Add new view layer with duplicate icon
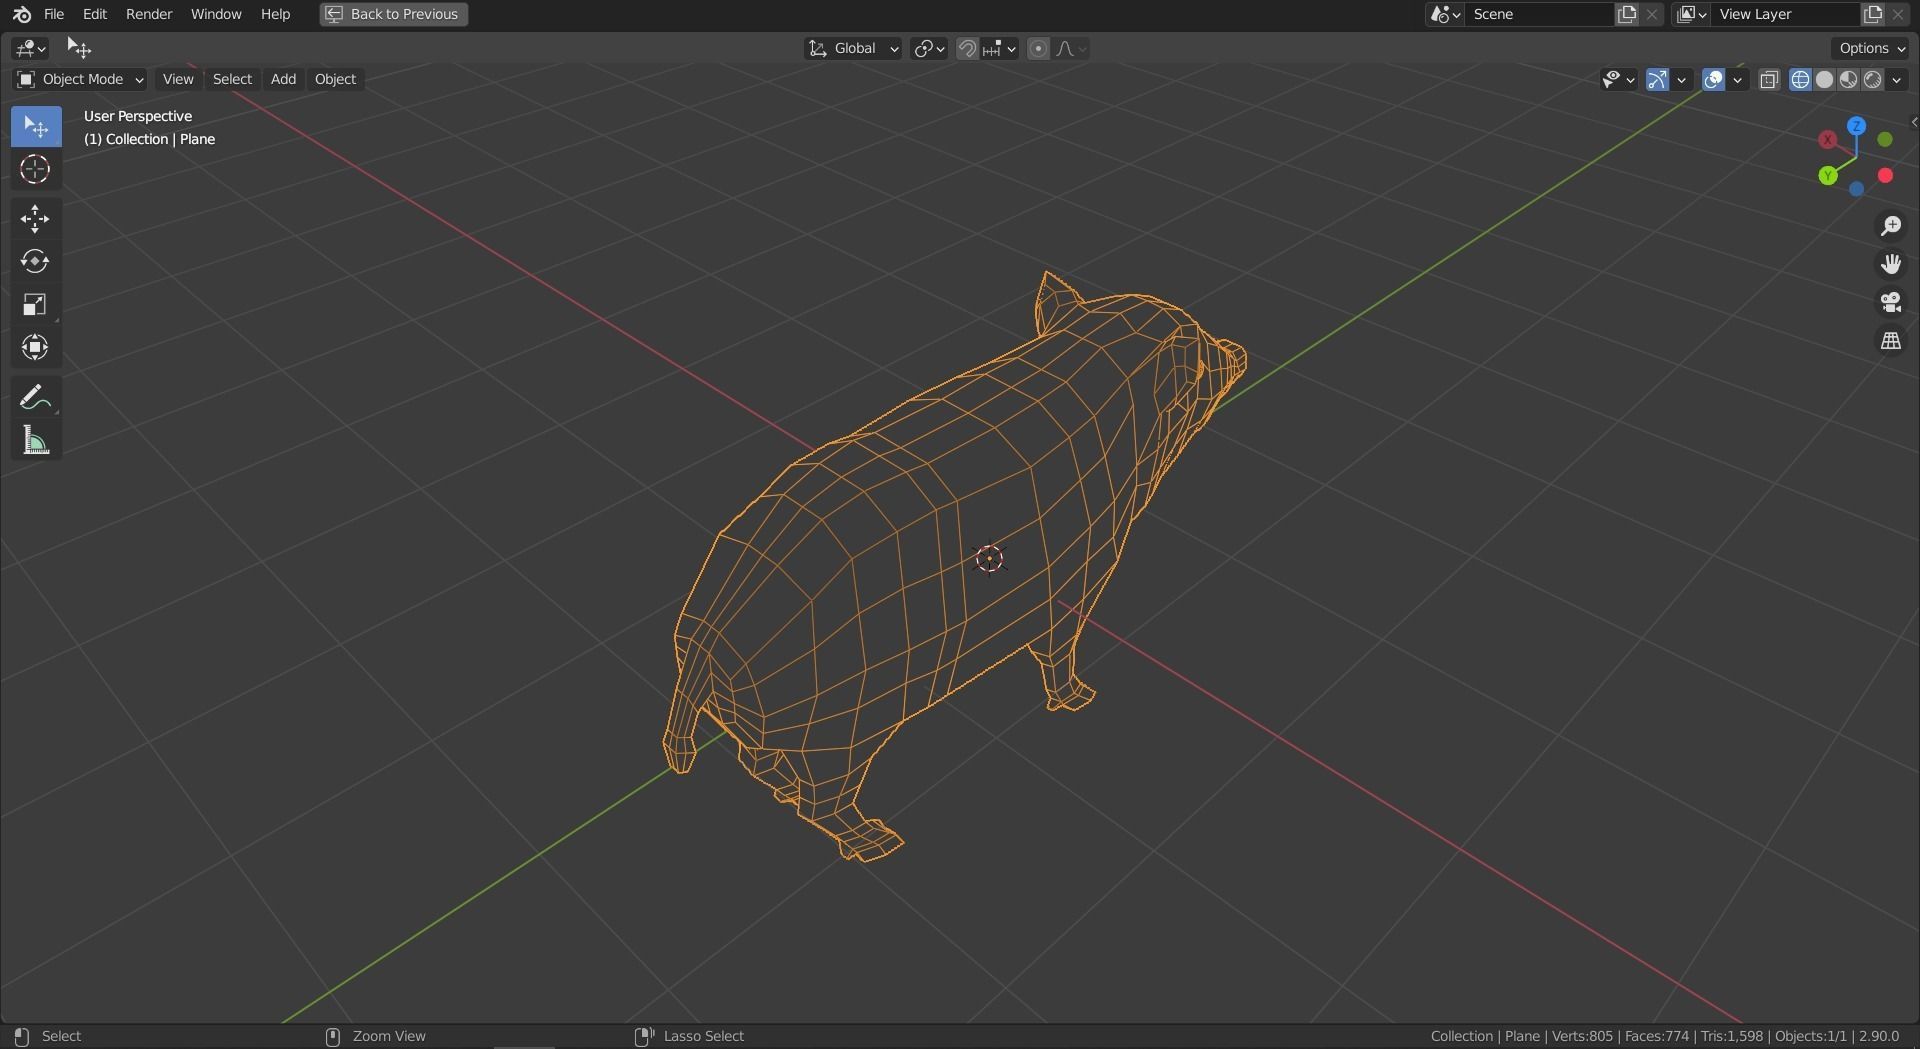This screenshot has width=1920, height=1049. pyautogui.click(x=1873, y=14)
